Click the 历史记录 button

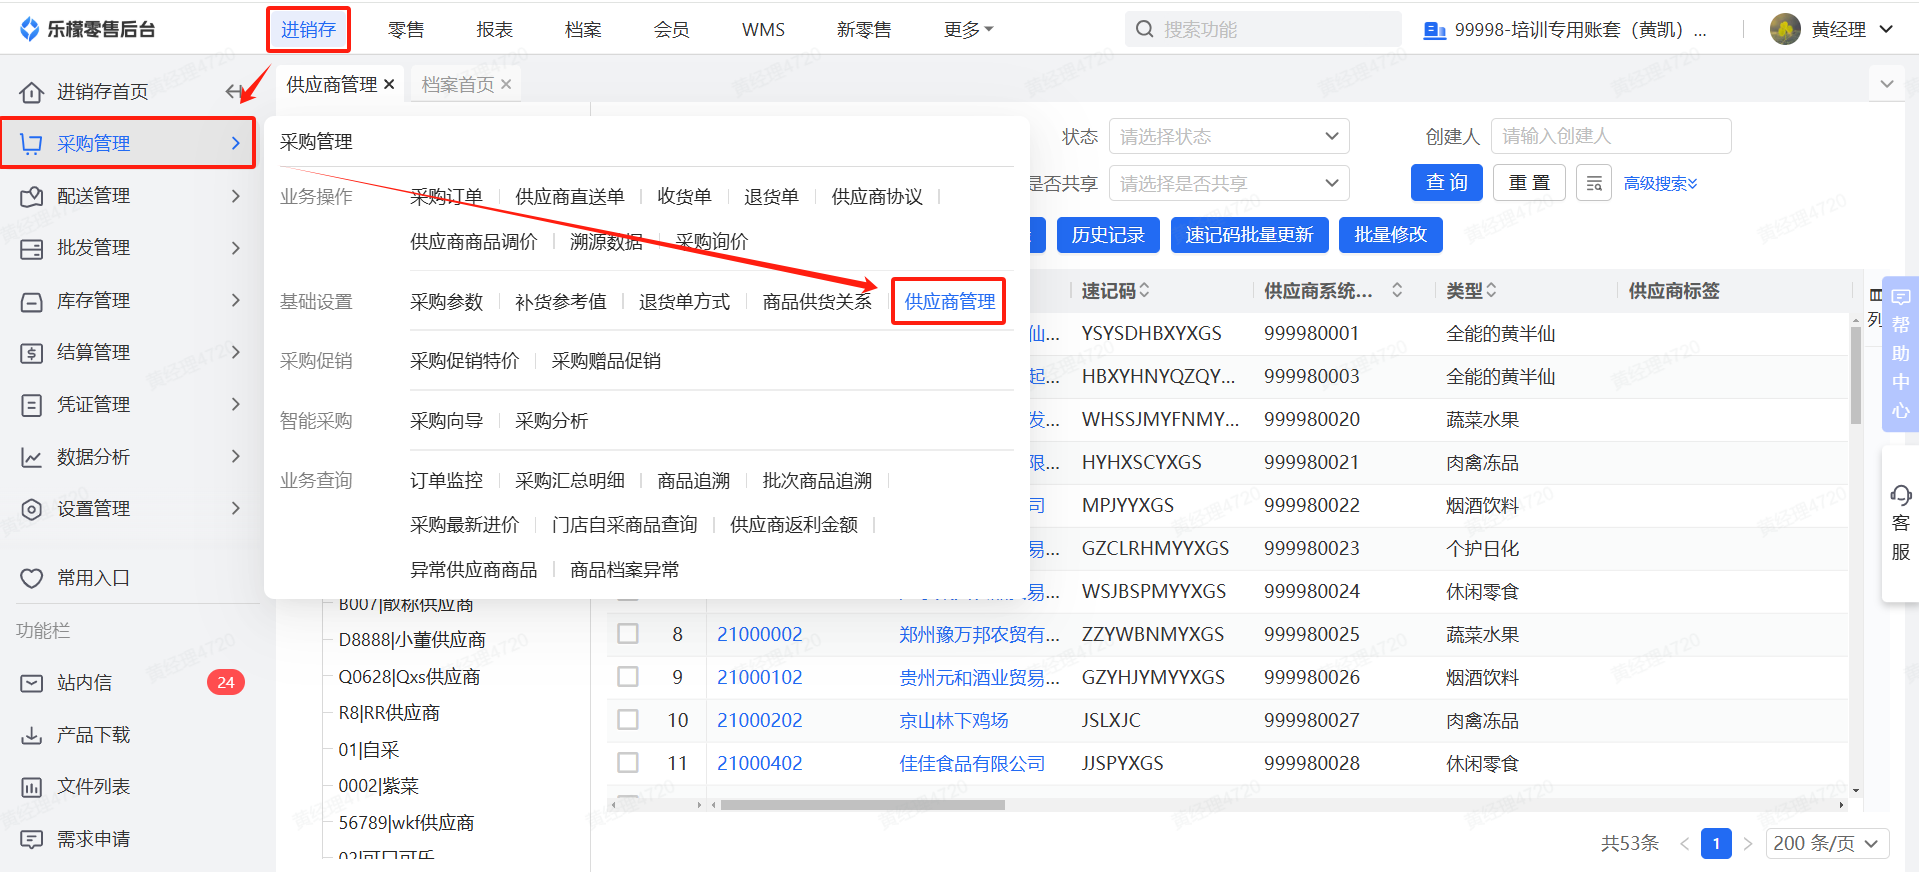(x=1108, y=235)
